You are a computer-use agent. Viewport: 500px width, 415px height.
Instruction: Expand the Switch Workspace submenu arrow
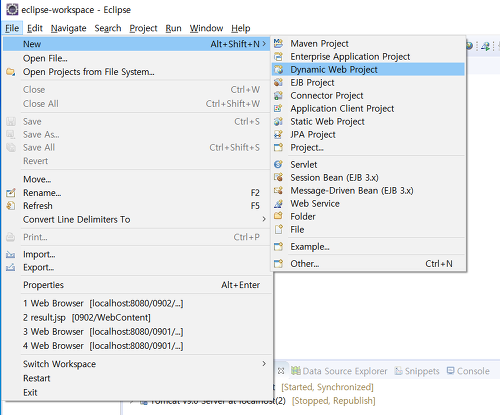pos(264,363)
